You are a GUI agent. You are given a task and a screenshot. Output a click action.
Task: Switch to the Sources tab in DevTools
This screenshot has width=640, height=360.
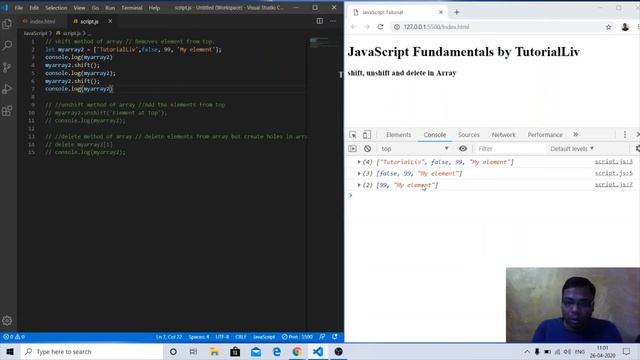point(469,135)
